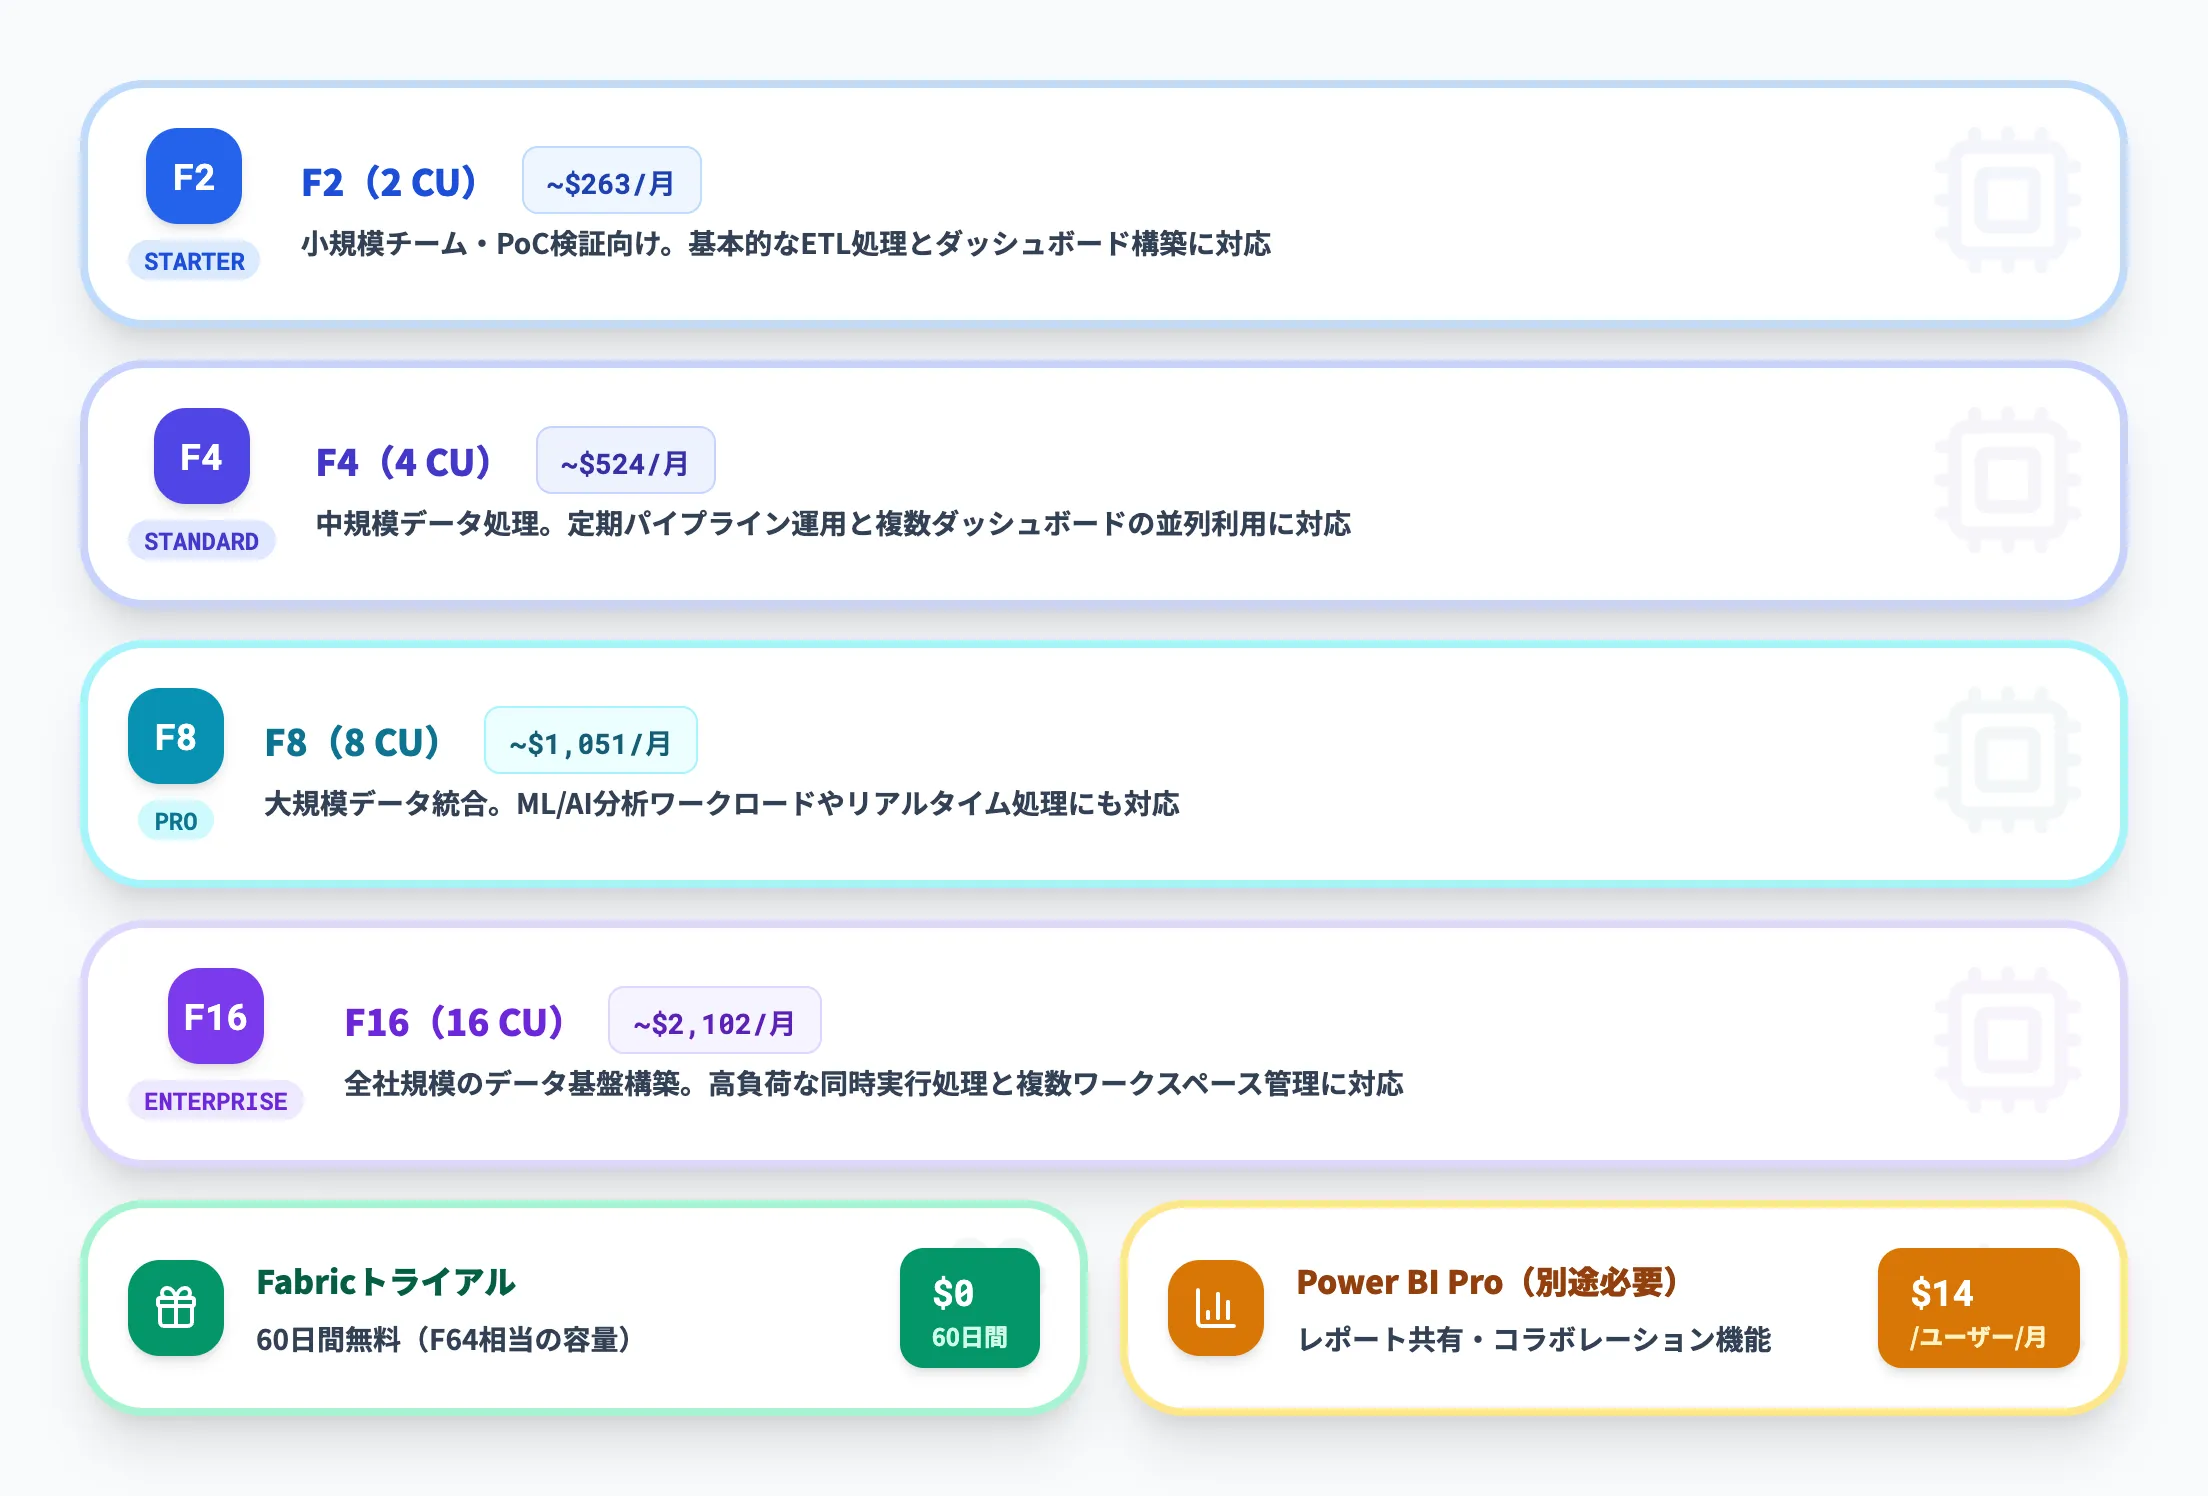Toggle the ENTERPRISE tier label
This screenshot has height=1496, width=2208.
(x=215, y=1101)
